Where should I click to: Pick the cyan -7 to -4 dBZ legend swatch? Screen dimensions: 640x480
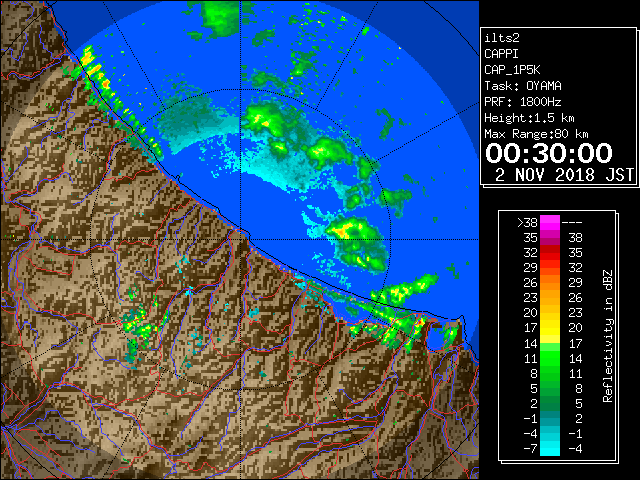(550, 449)
